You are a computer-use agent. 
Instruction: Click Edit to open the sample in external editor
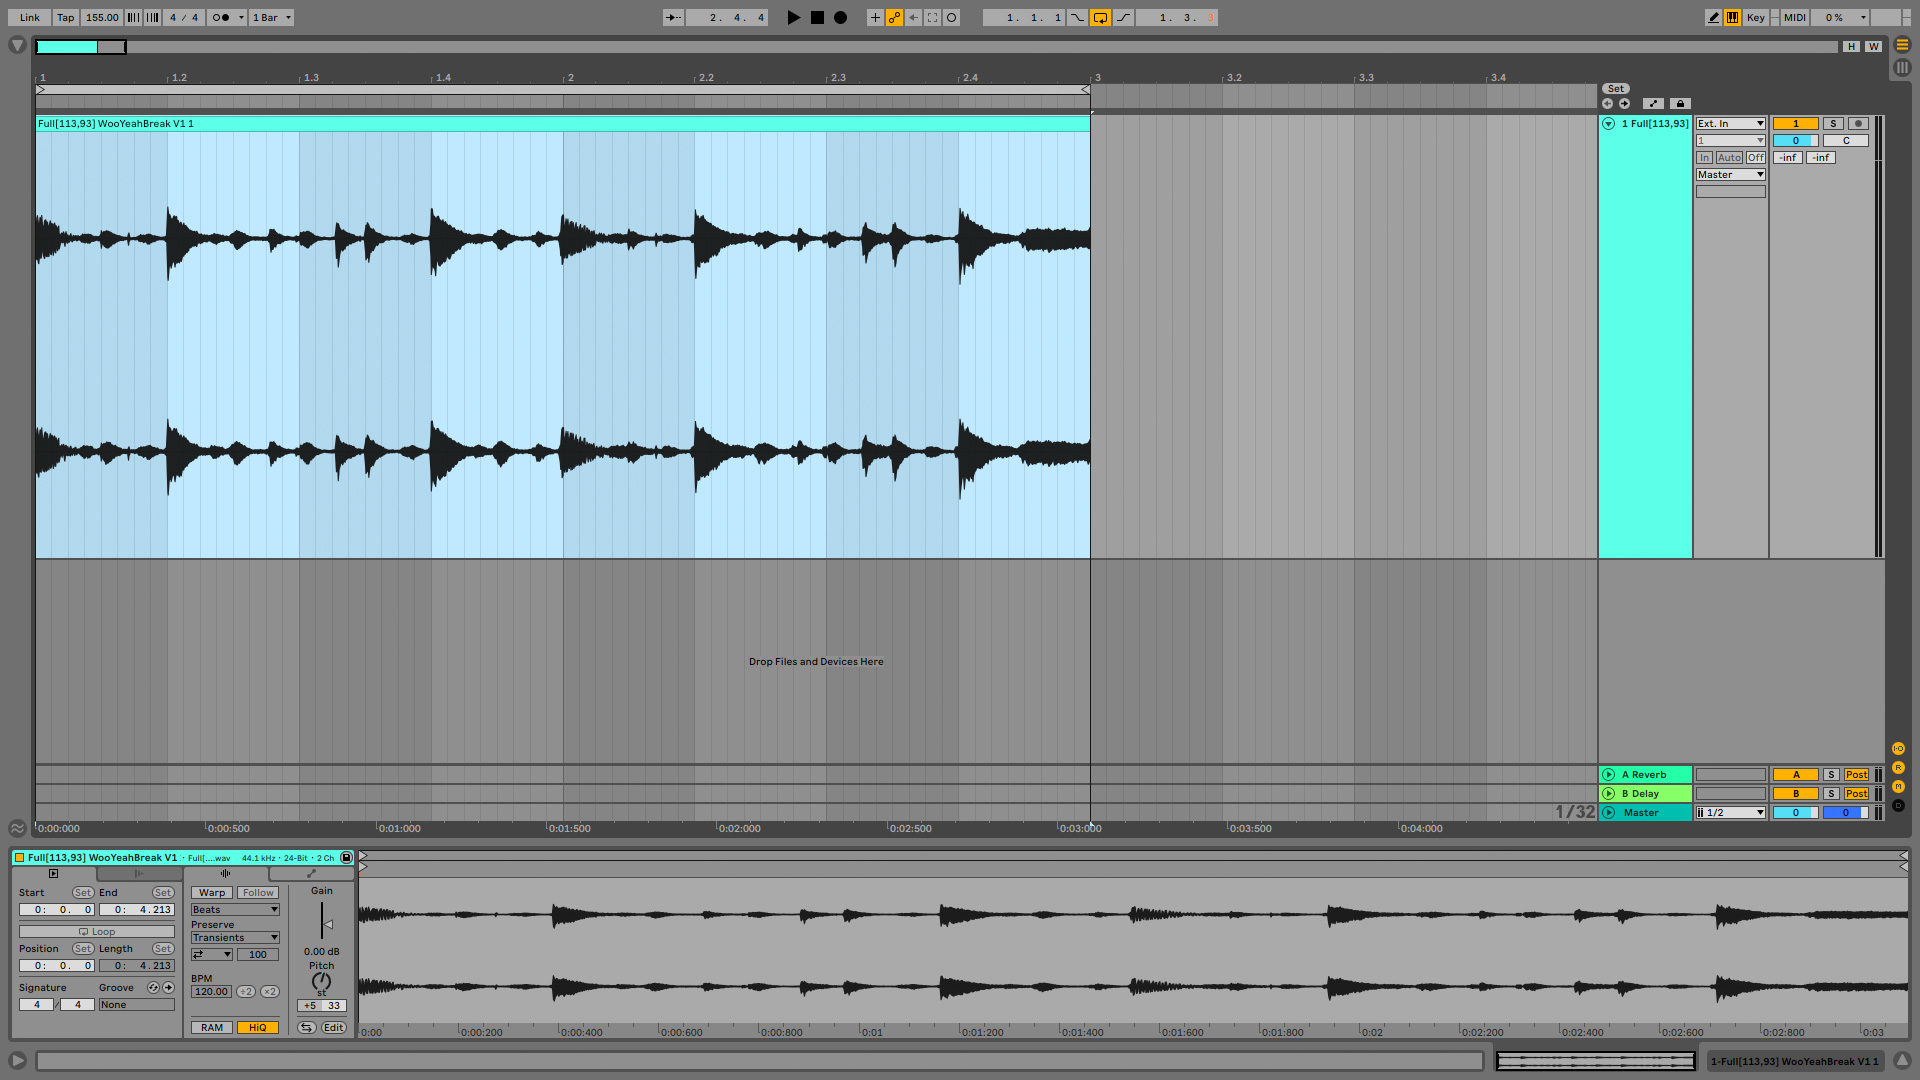coord(333,1027)
